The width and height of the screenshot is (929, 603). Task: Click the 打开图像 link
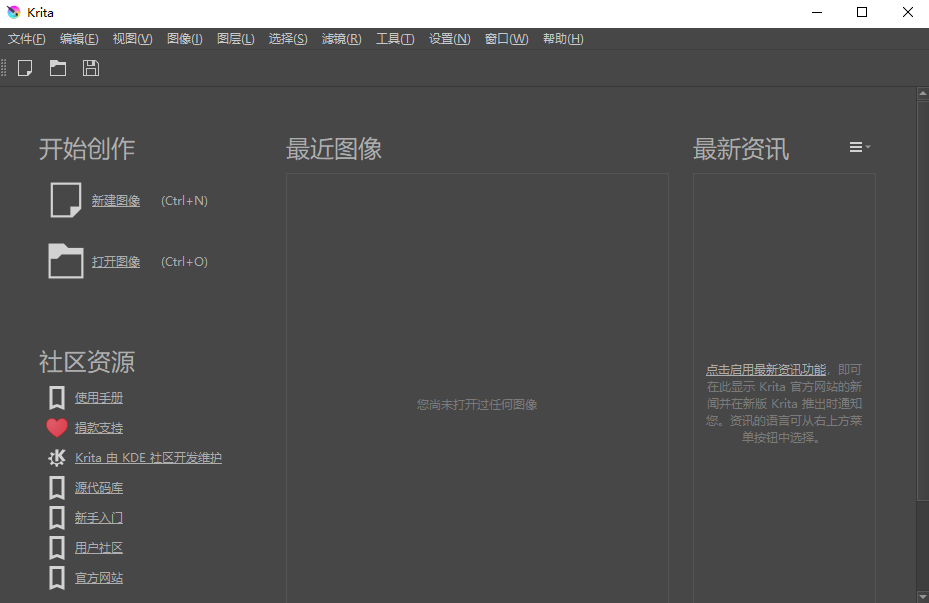tap(116, 262)
